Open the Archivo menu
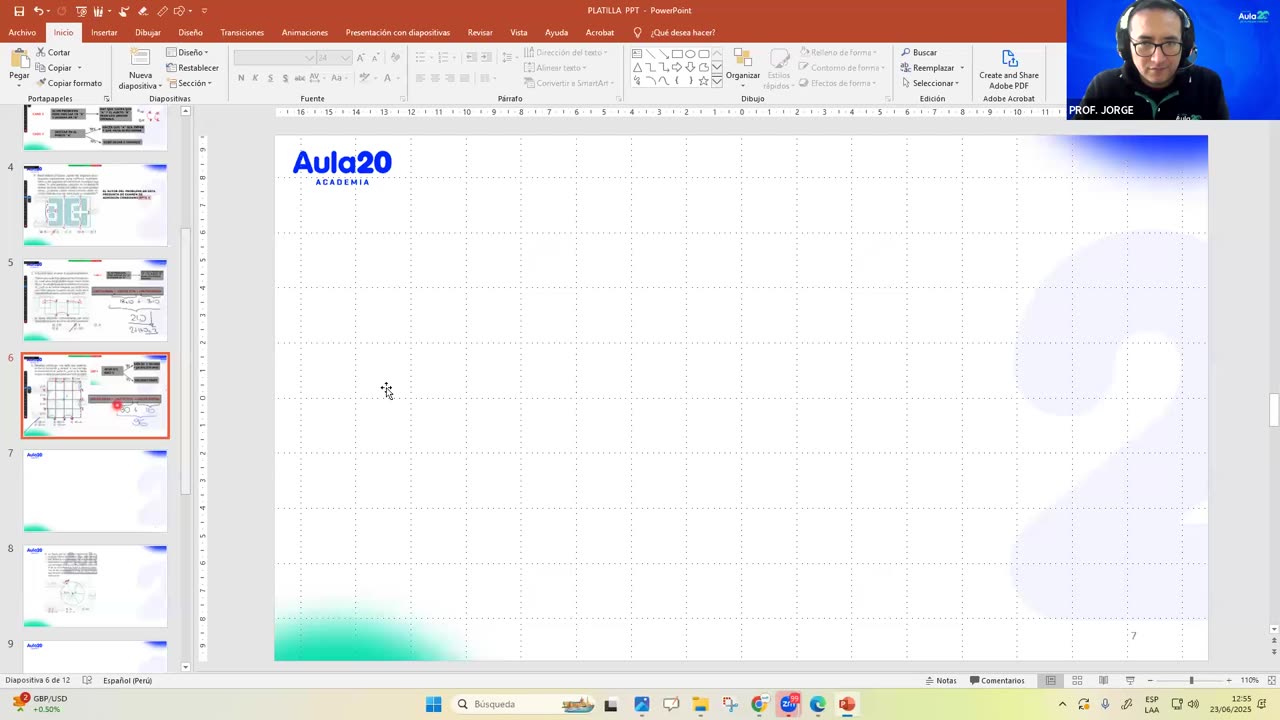The height and width of the screenshot is (720, 1280). click(22, 32)
